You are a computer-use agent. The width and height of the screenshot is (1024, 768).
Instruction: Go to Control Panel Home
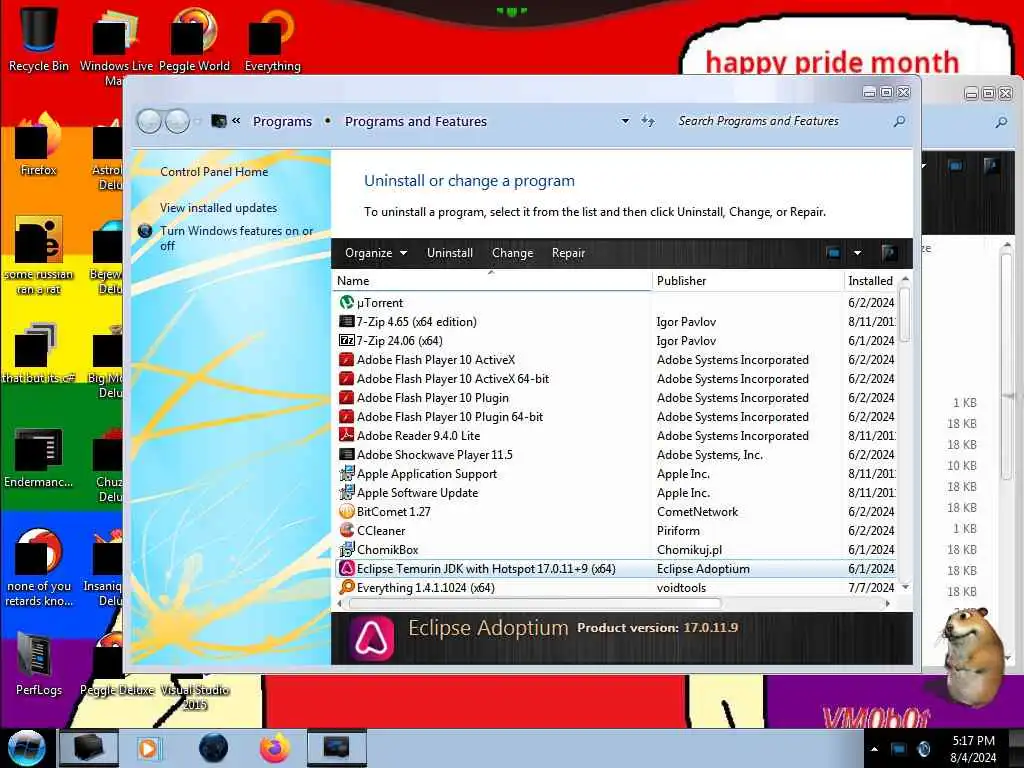[214, 172]
